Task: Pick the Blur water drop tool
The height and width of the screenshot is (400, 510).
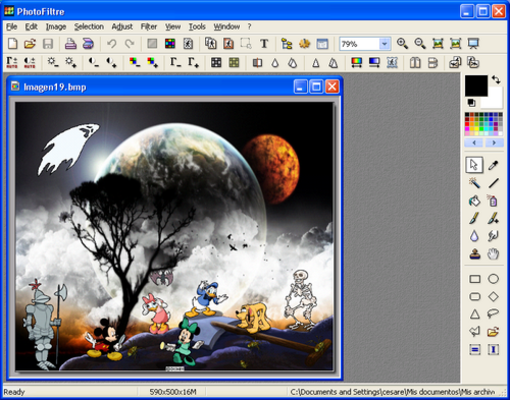Action: point(474,236)
